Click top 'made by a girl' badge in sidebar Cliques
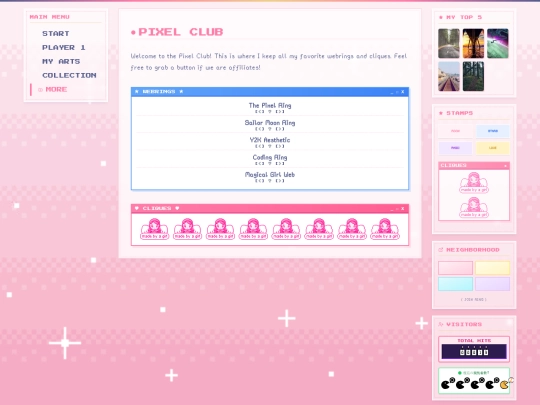Image resolution: width=540 pixels, height=405 pixels. (474, 183)
